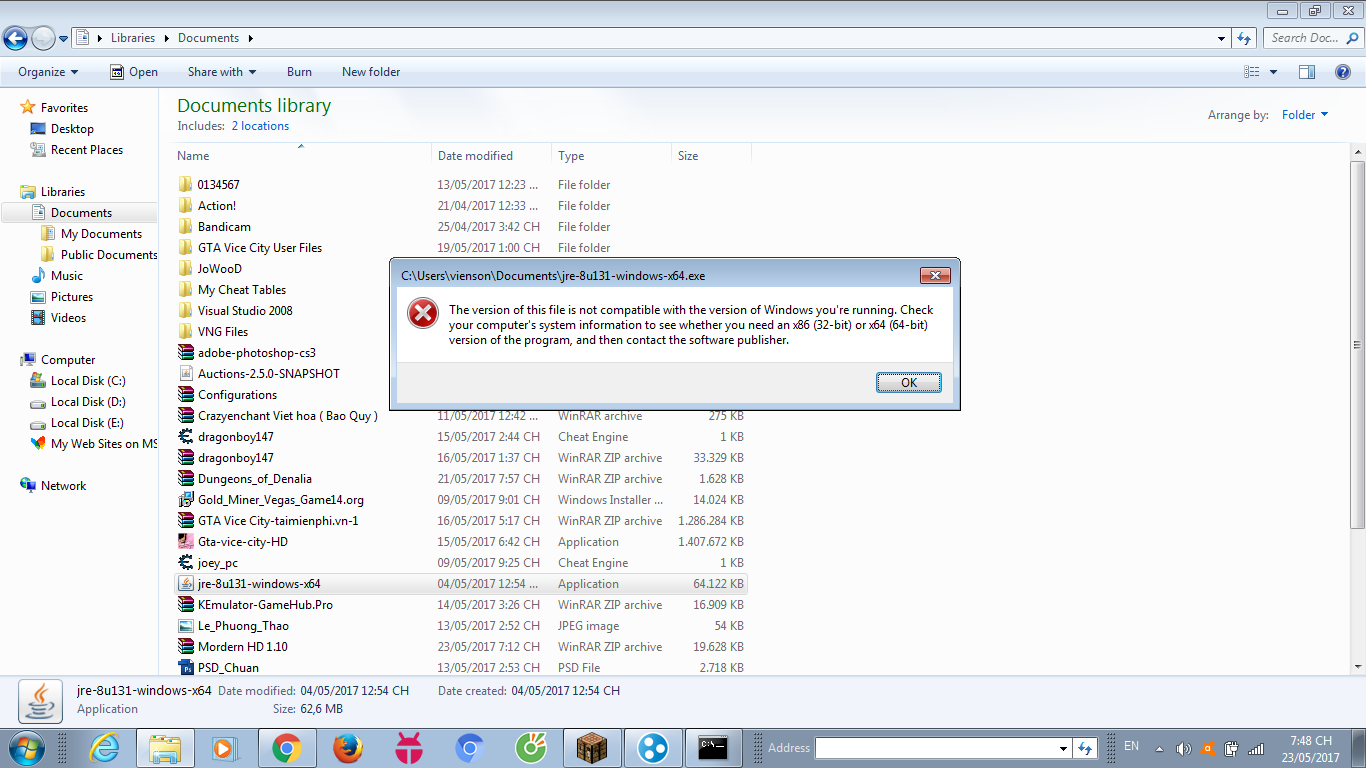Select the Bandicam folder icon
The image size is (1366, 768).
(x=185, y=227)
